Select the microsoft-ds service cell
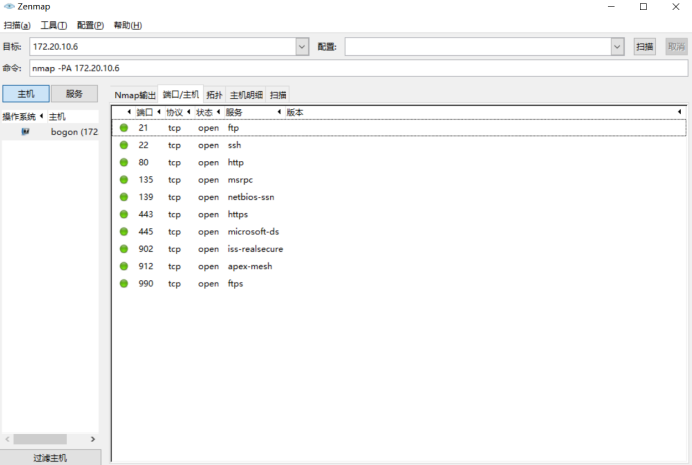 253,232
